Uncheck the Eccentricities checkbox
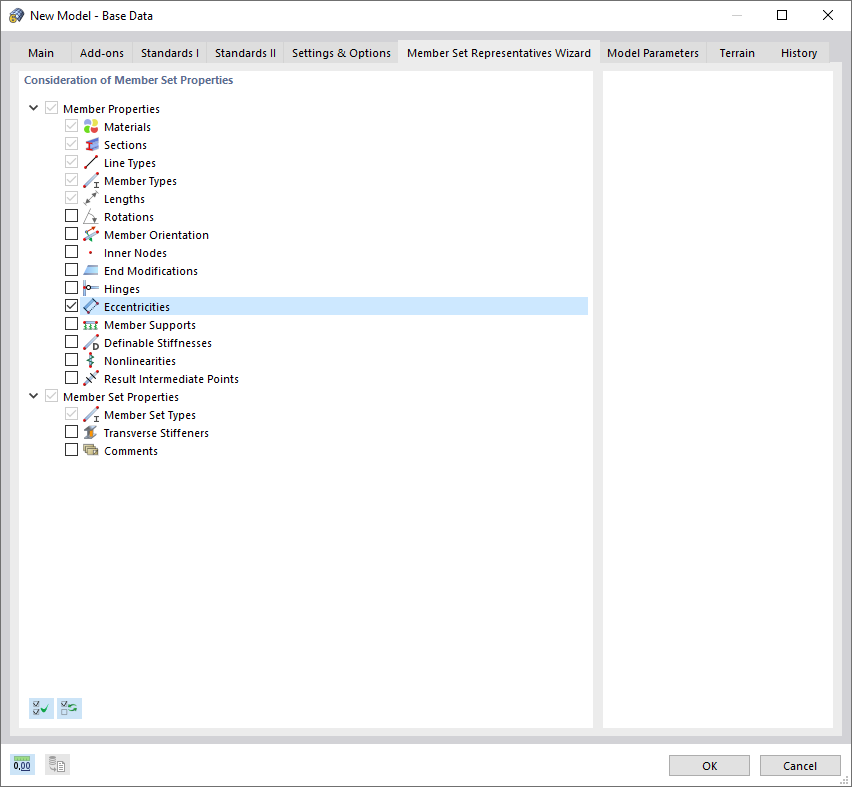 pyautogui.click(x=71, y=305)
